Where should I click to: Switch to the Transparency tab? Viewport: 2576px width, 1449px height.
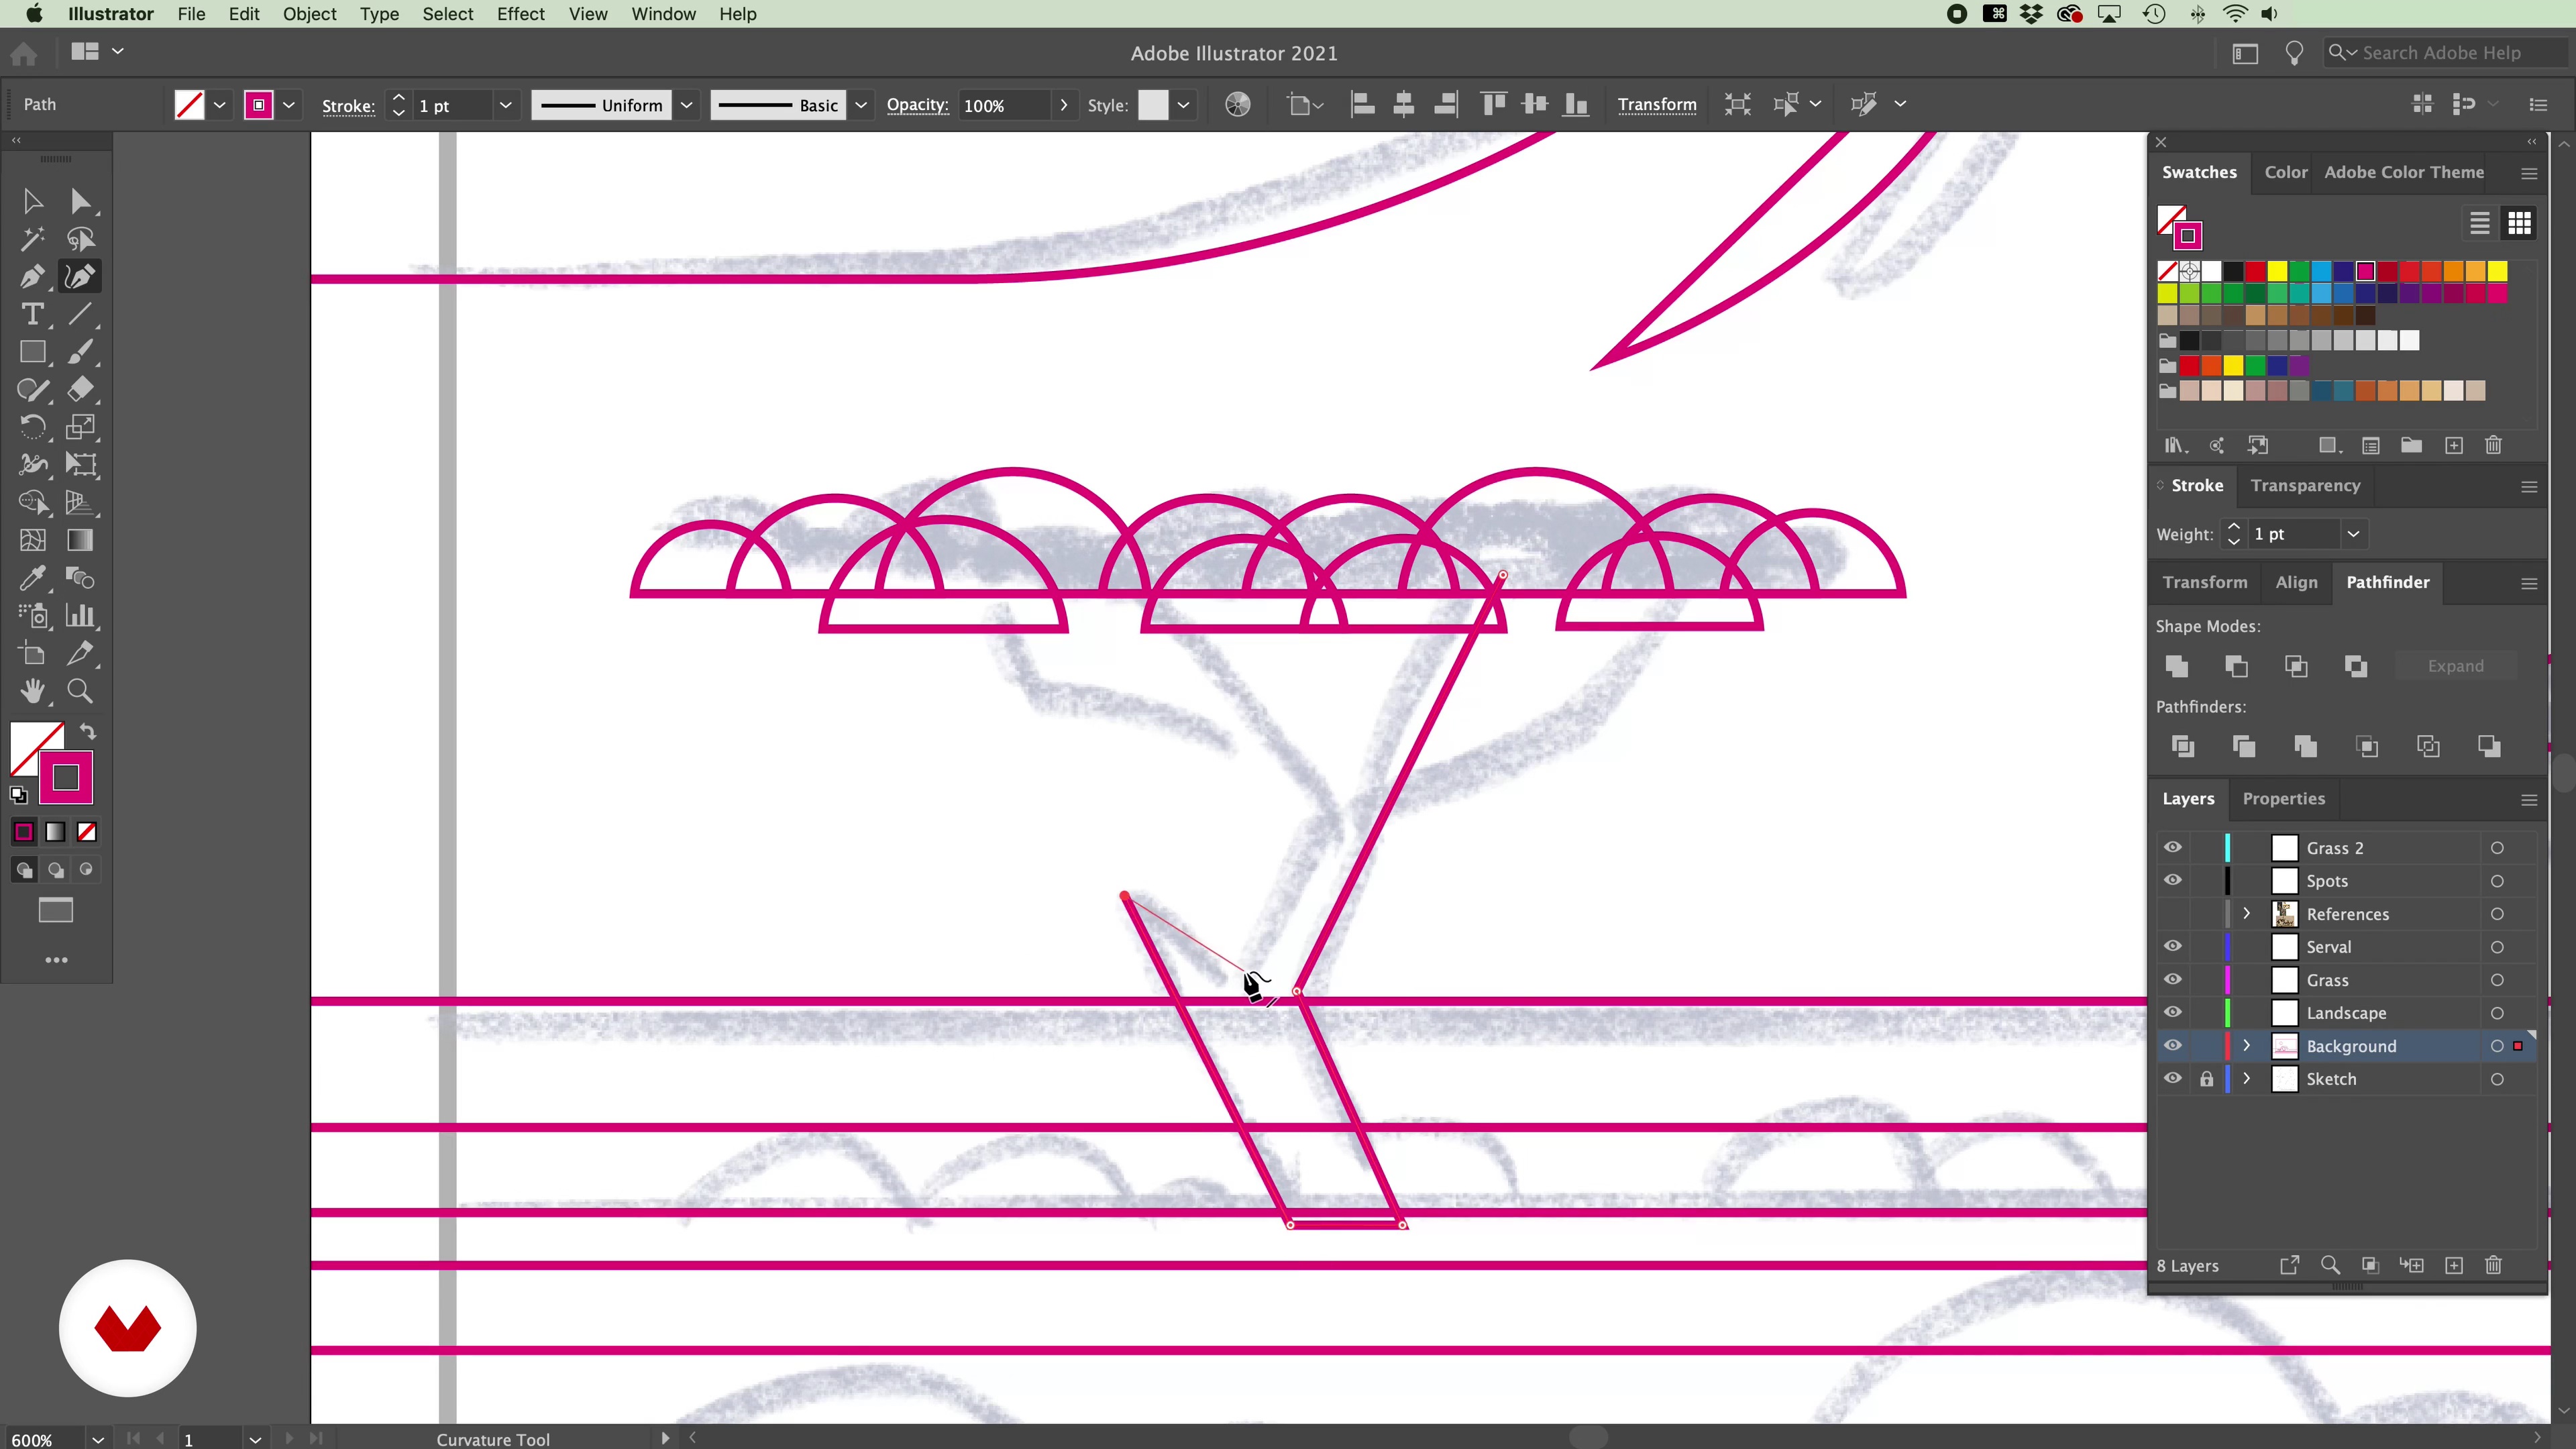2305,485
